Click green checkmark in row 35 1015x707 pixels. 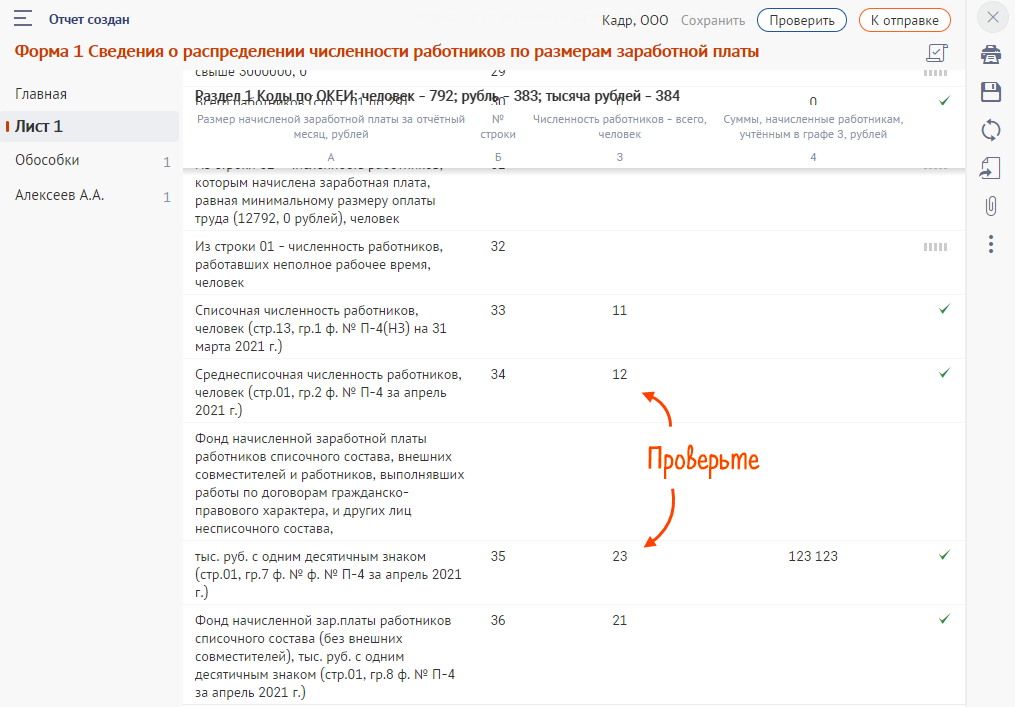click(944, 555)
